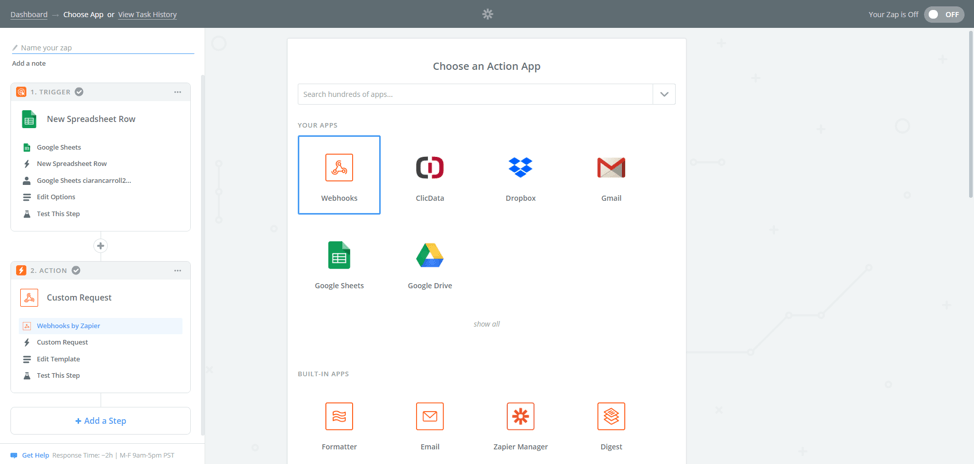Open the Get Help link
The width and height of the screenshot is (974, 464).
35,455
